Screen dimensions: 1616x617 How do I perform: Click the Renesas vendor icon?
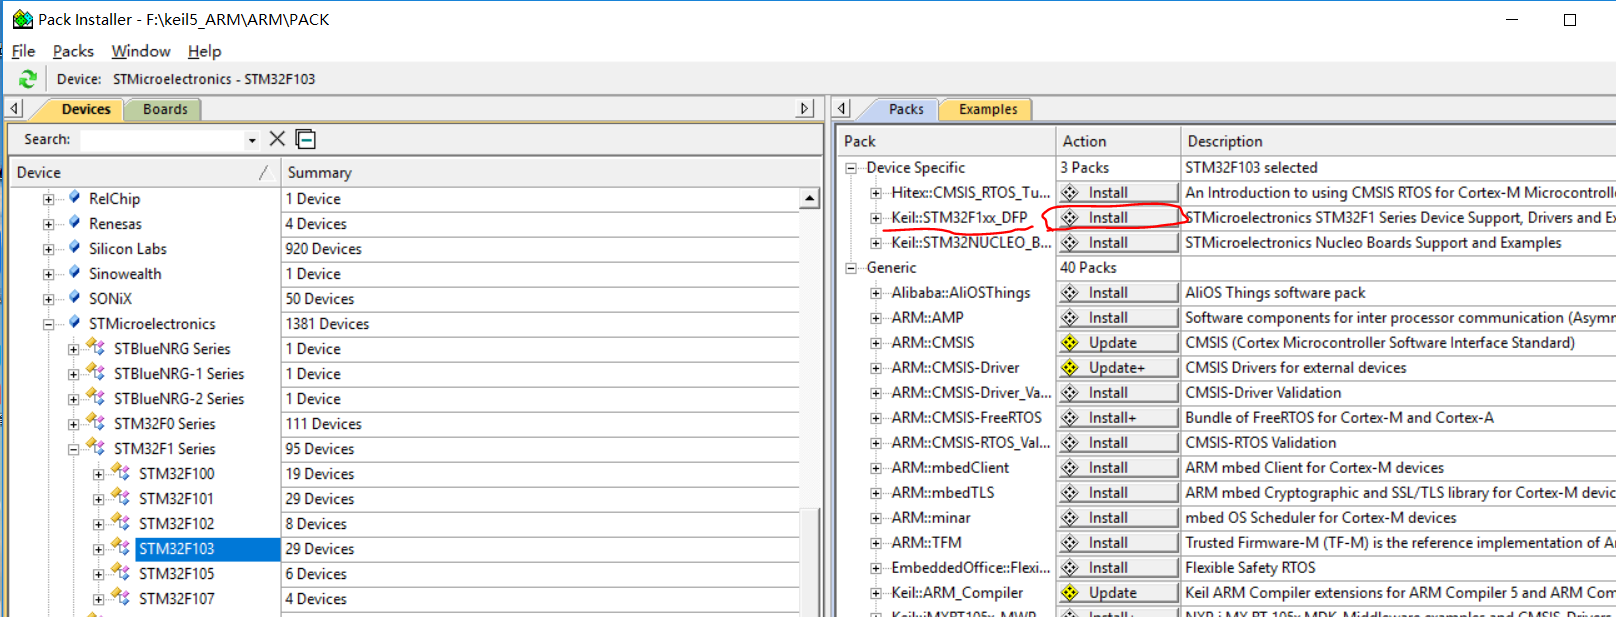tap(74, 223)
